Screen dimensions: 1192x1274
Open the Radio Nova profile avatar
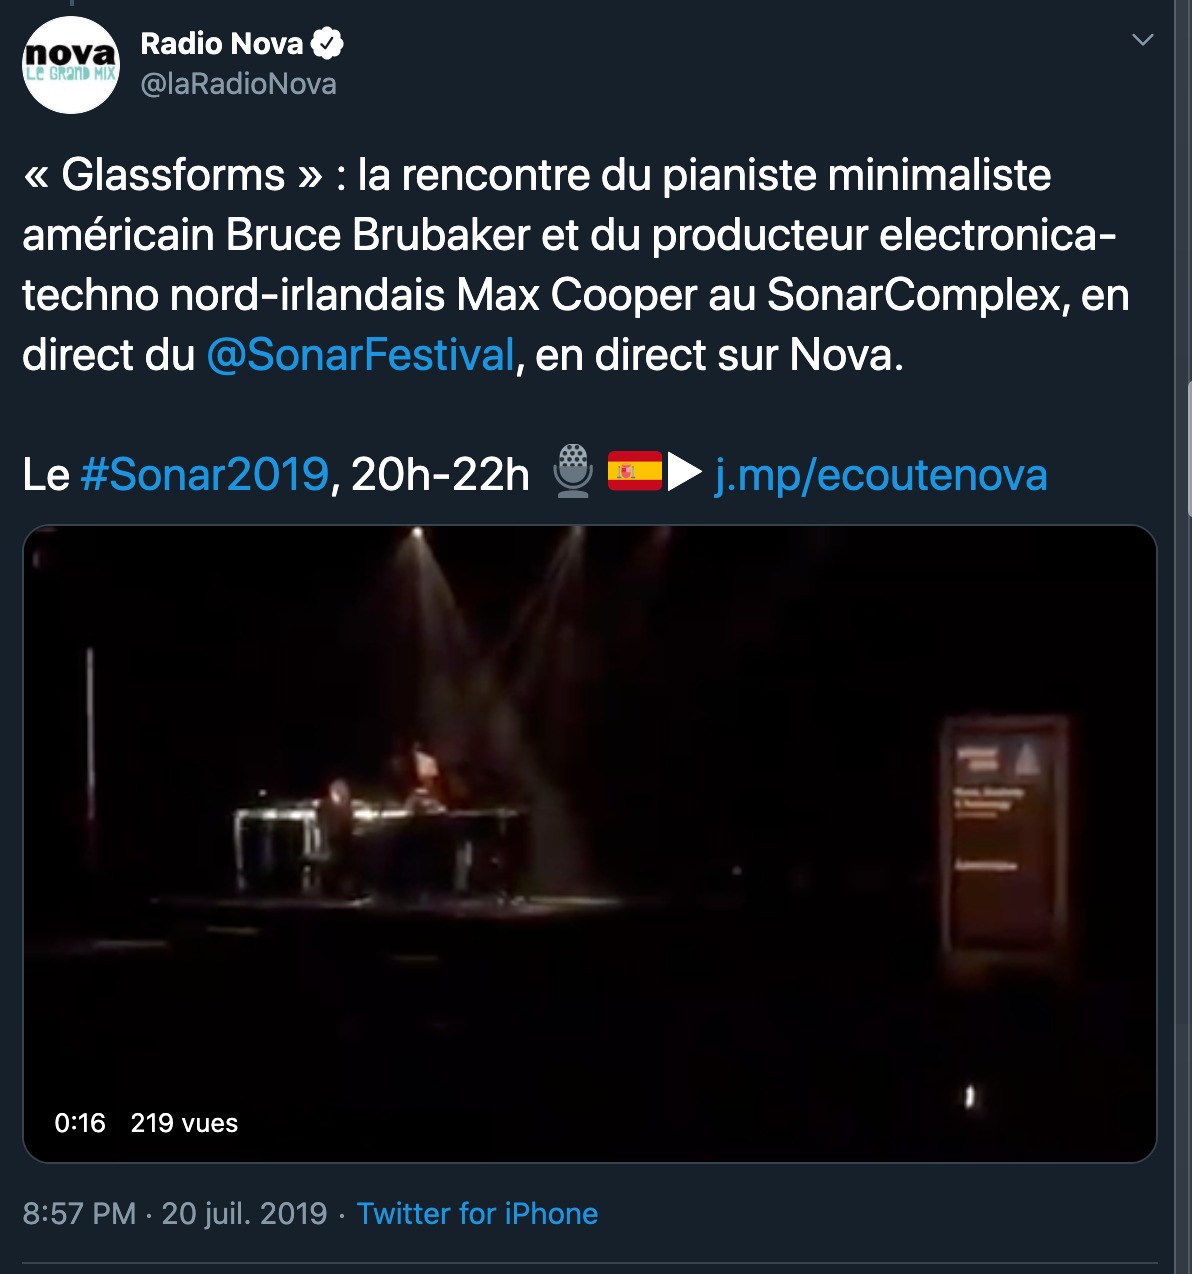[x=71, y=64]
